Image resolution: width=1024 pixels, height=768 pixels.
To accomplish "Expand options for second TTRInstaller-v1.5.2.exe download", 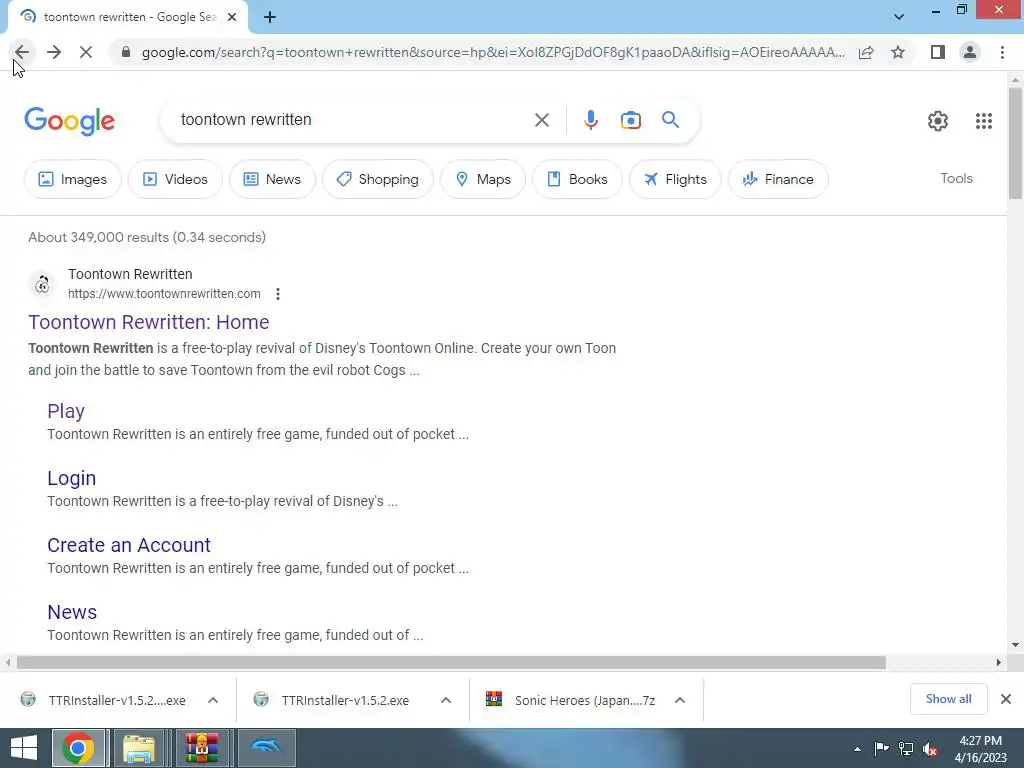I will tap(446, 700).
